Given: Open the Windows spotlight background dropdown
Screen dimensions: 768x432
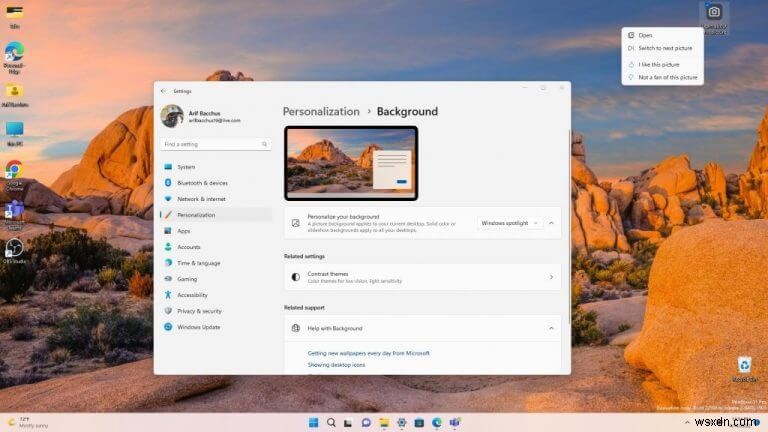Looking at the screenshot, I should (509, 223).
